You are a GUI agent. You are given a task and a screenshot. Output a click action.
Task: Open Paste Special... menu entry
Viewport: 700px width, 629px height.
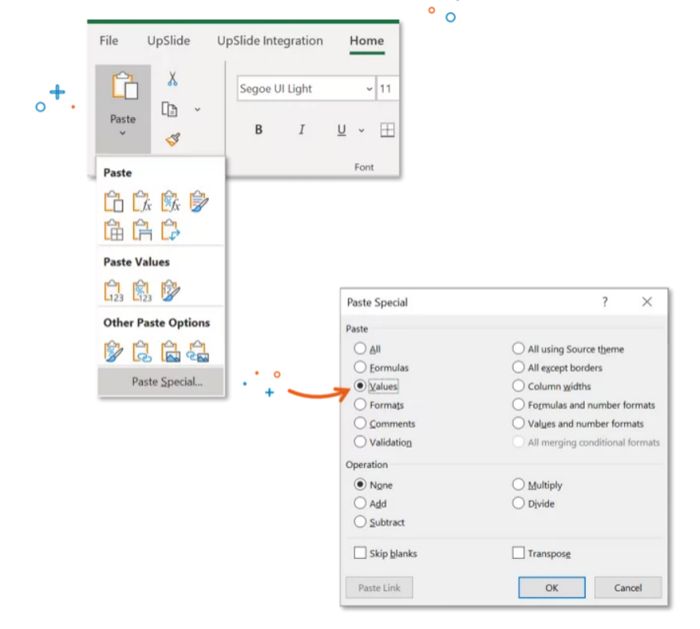(161, 382)
